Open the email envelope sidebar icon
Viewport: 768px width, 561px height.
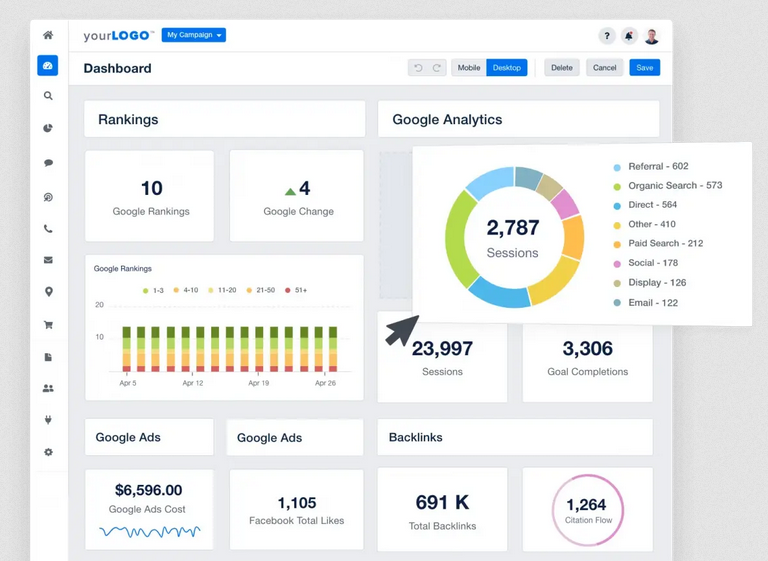coord(48,260)
